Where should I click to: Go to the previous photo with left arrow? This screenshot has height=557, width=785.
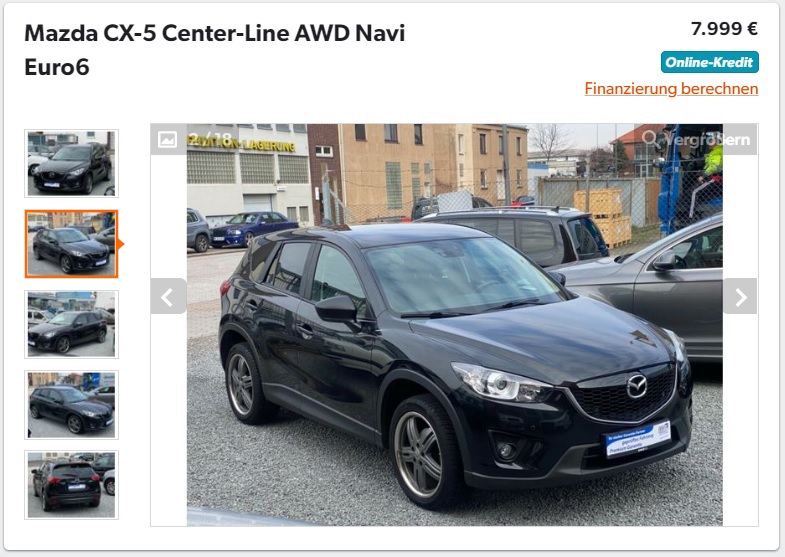[x=168, y=296]
